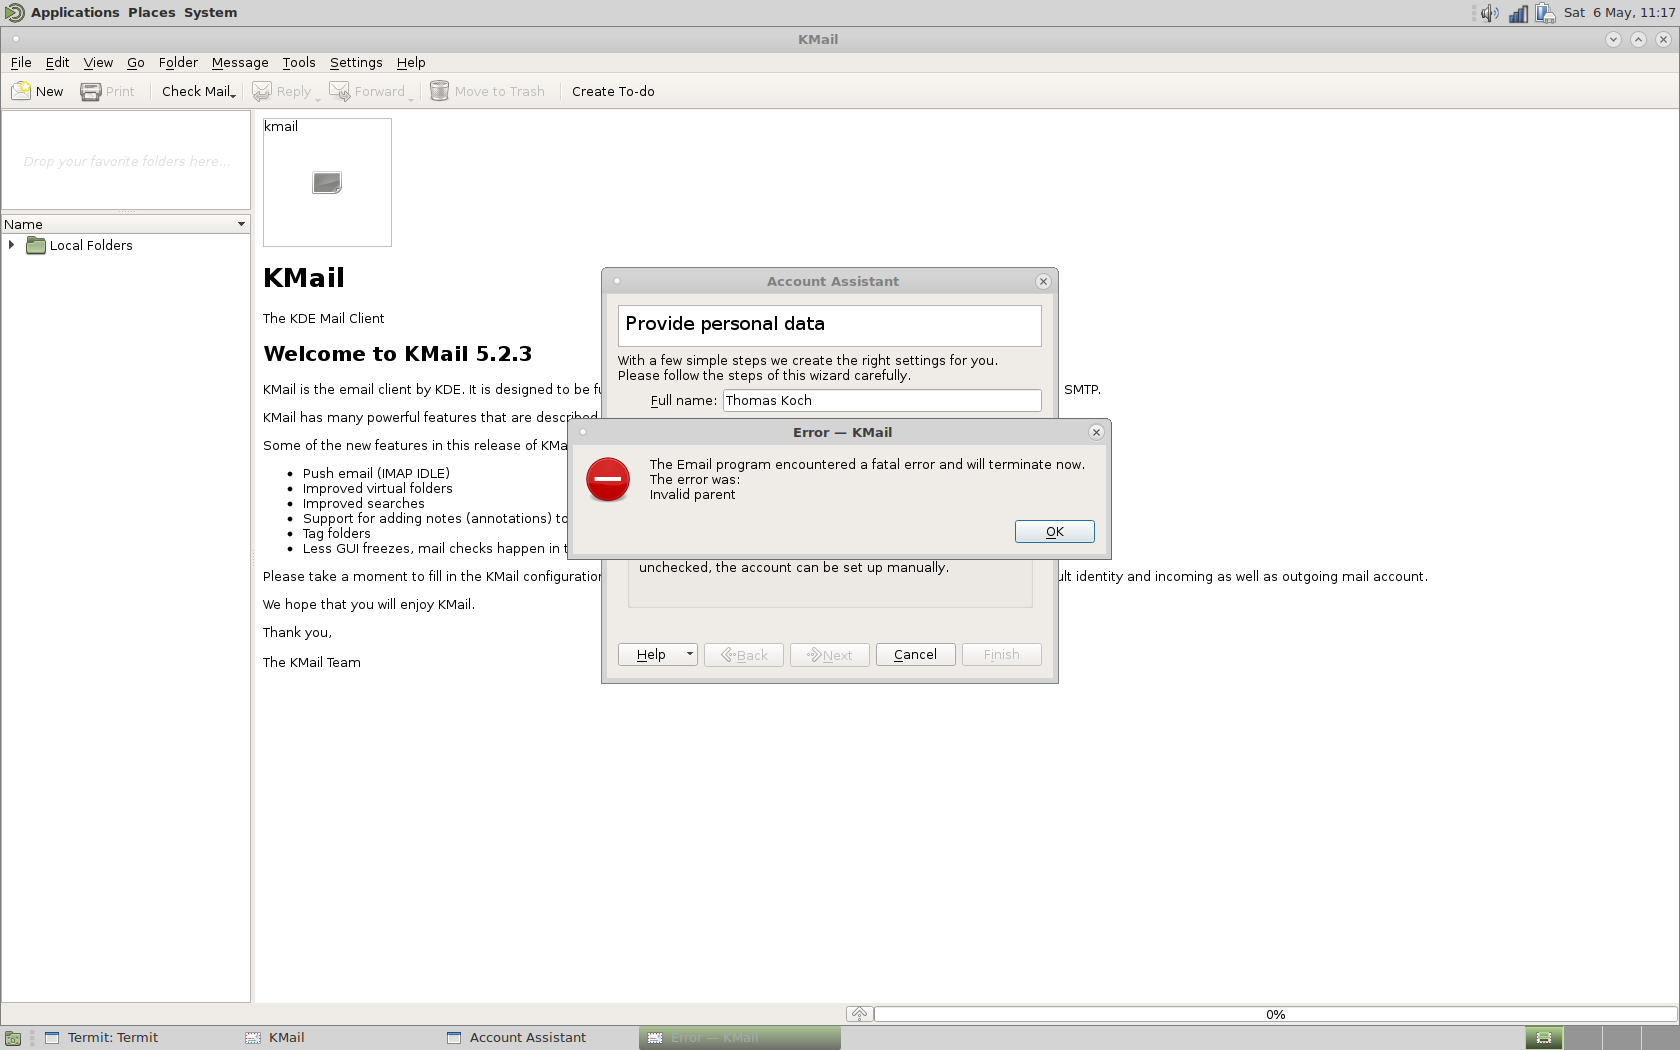
Task: Click the 'Push email (IMAP IDLE)' list item
Action: pyautogui.click(x=376, y=473)
